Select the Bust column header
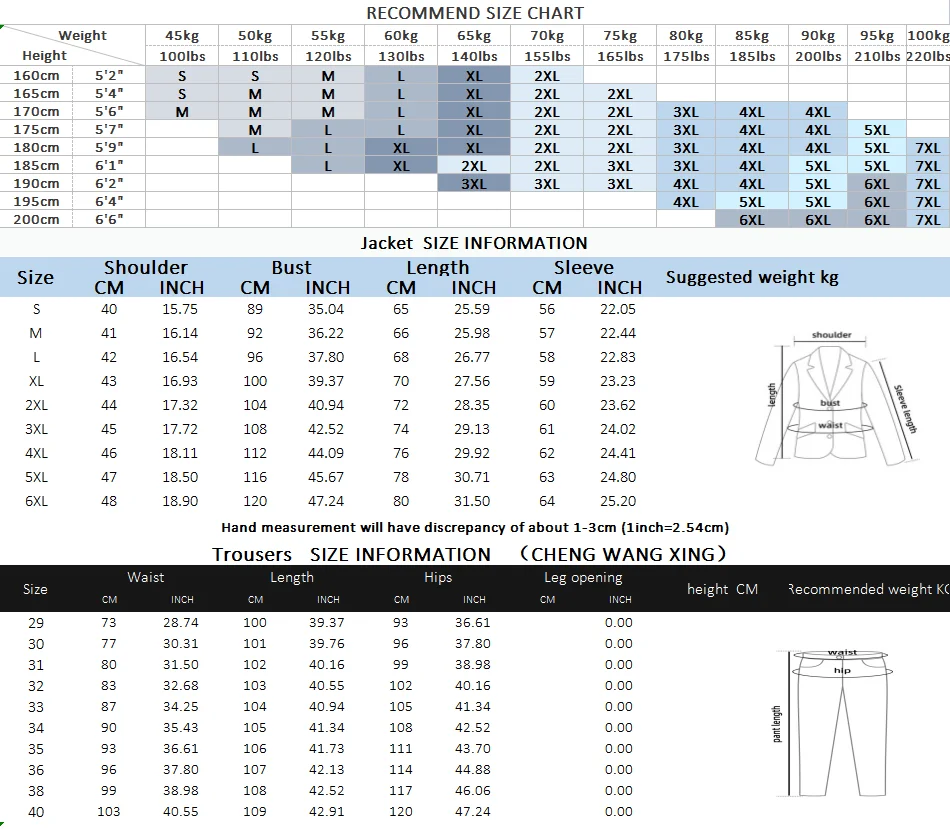 tap(291, 267)
